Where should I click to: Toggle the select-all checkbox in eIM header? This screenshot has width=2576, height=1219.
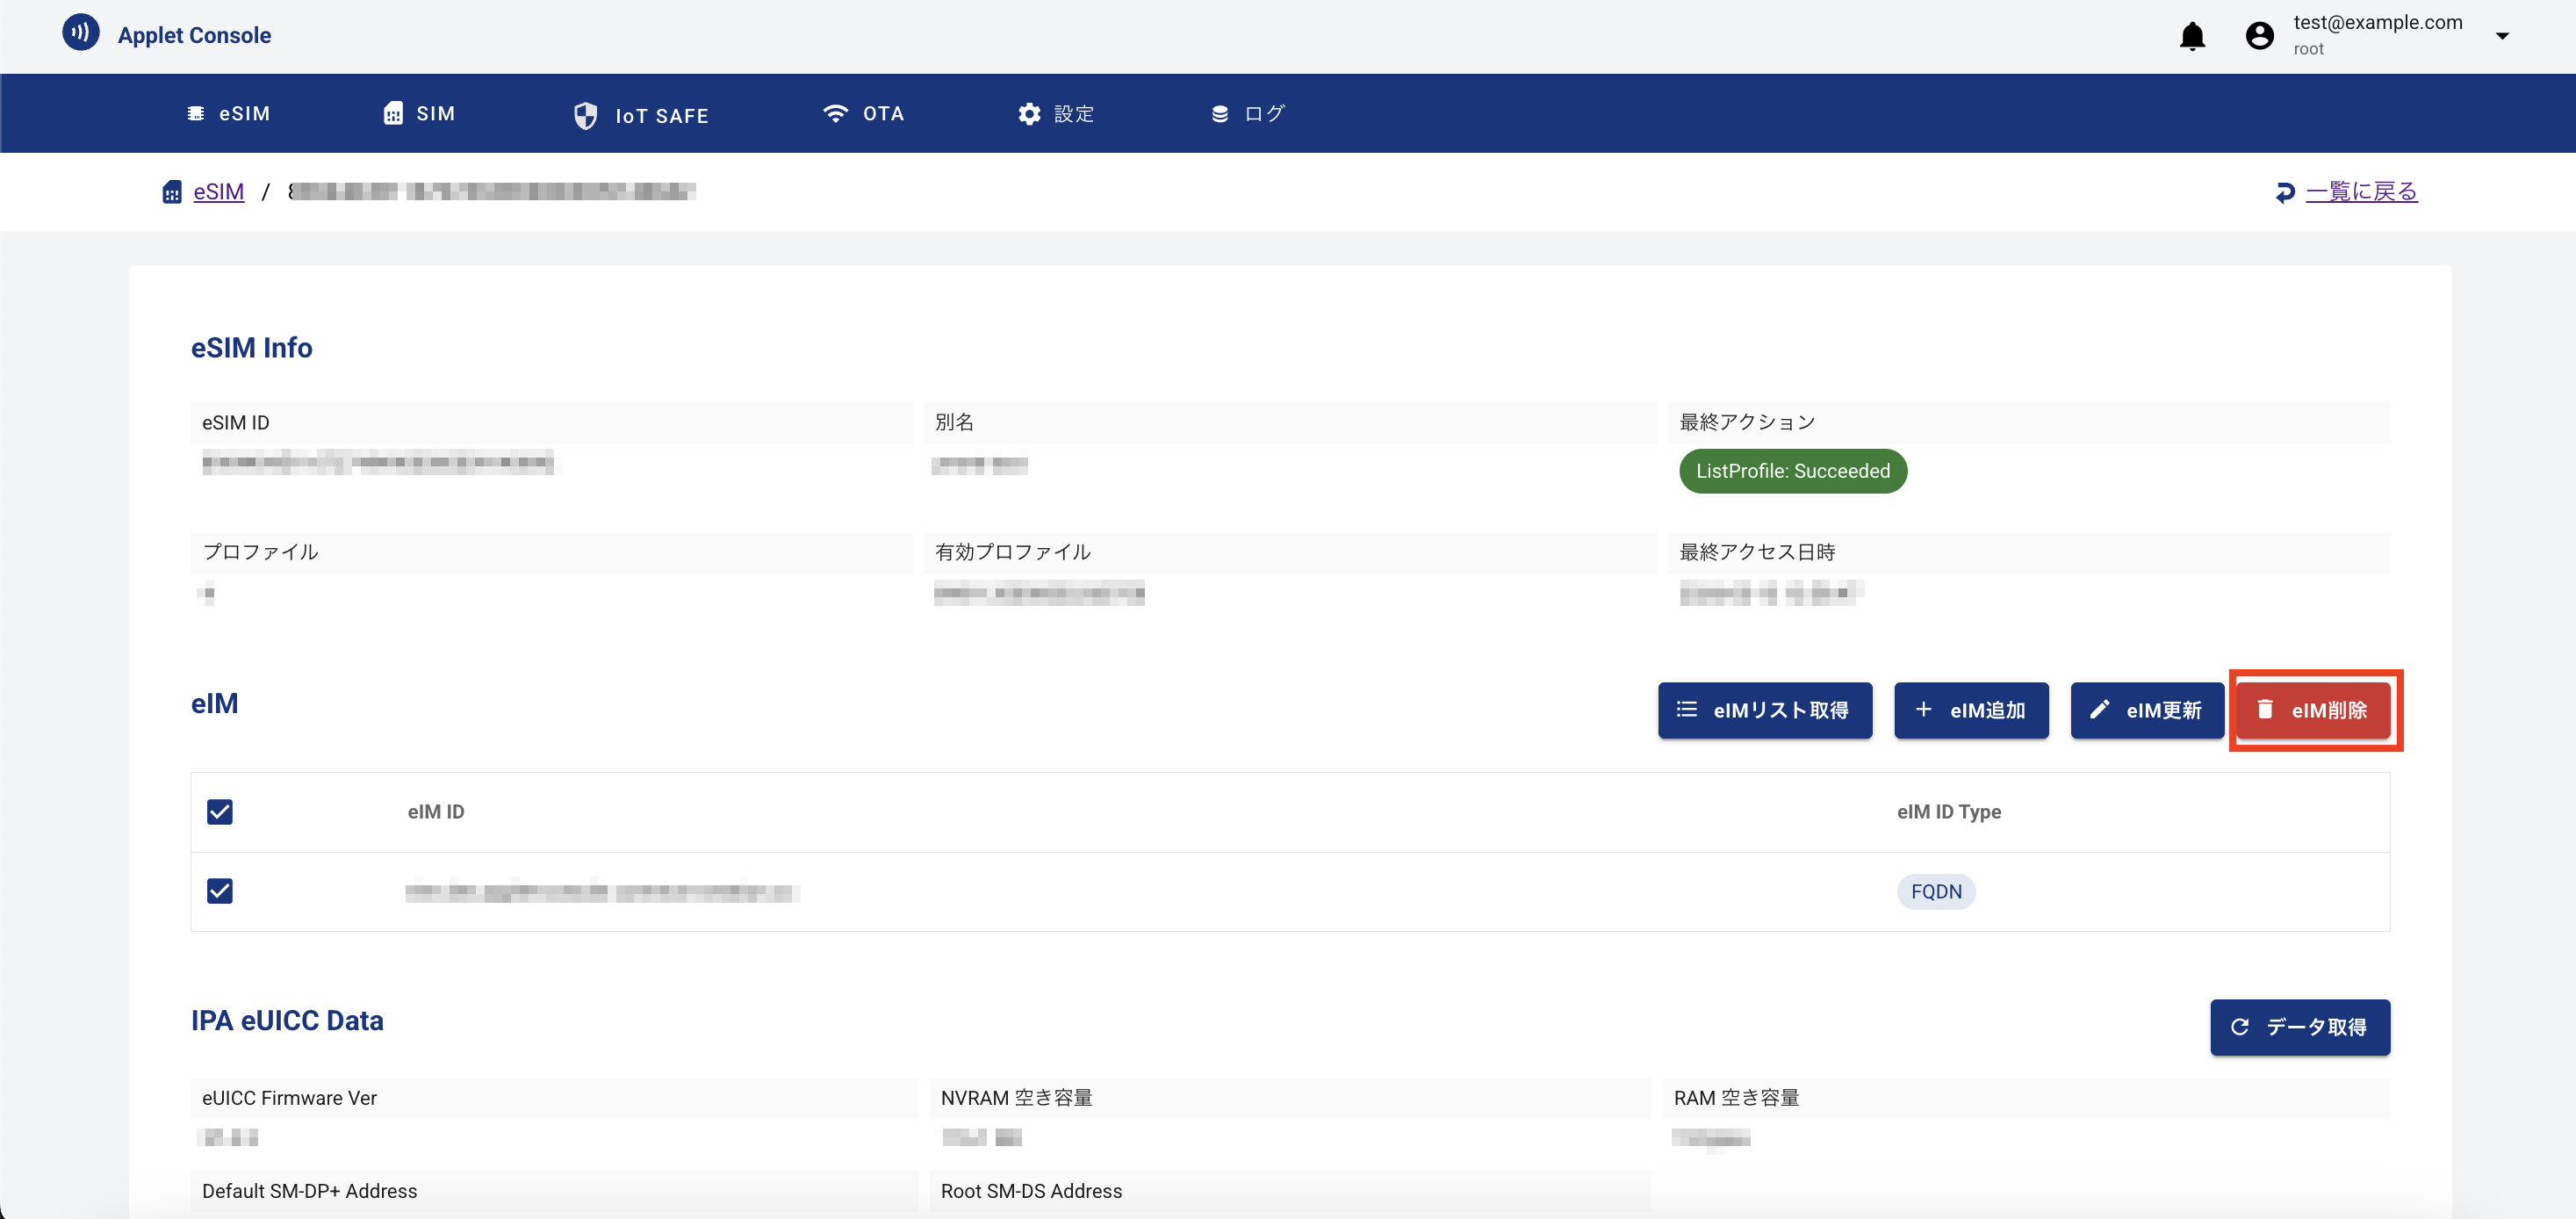point(220,811)
